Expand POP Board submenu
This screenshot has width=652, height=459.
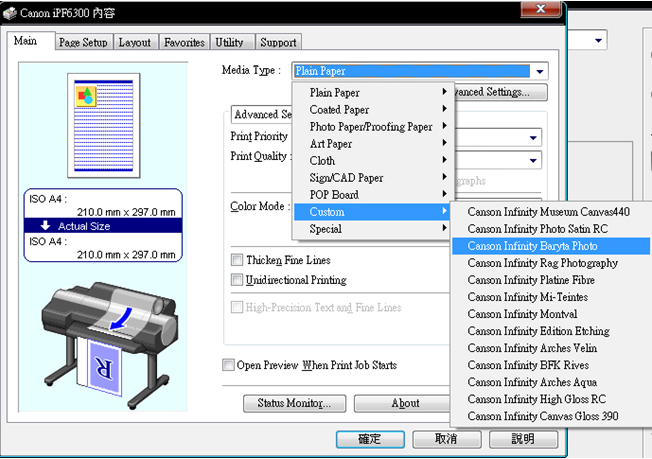click(372, 195)
